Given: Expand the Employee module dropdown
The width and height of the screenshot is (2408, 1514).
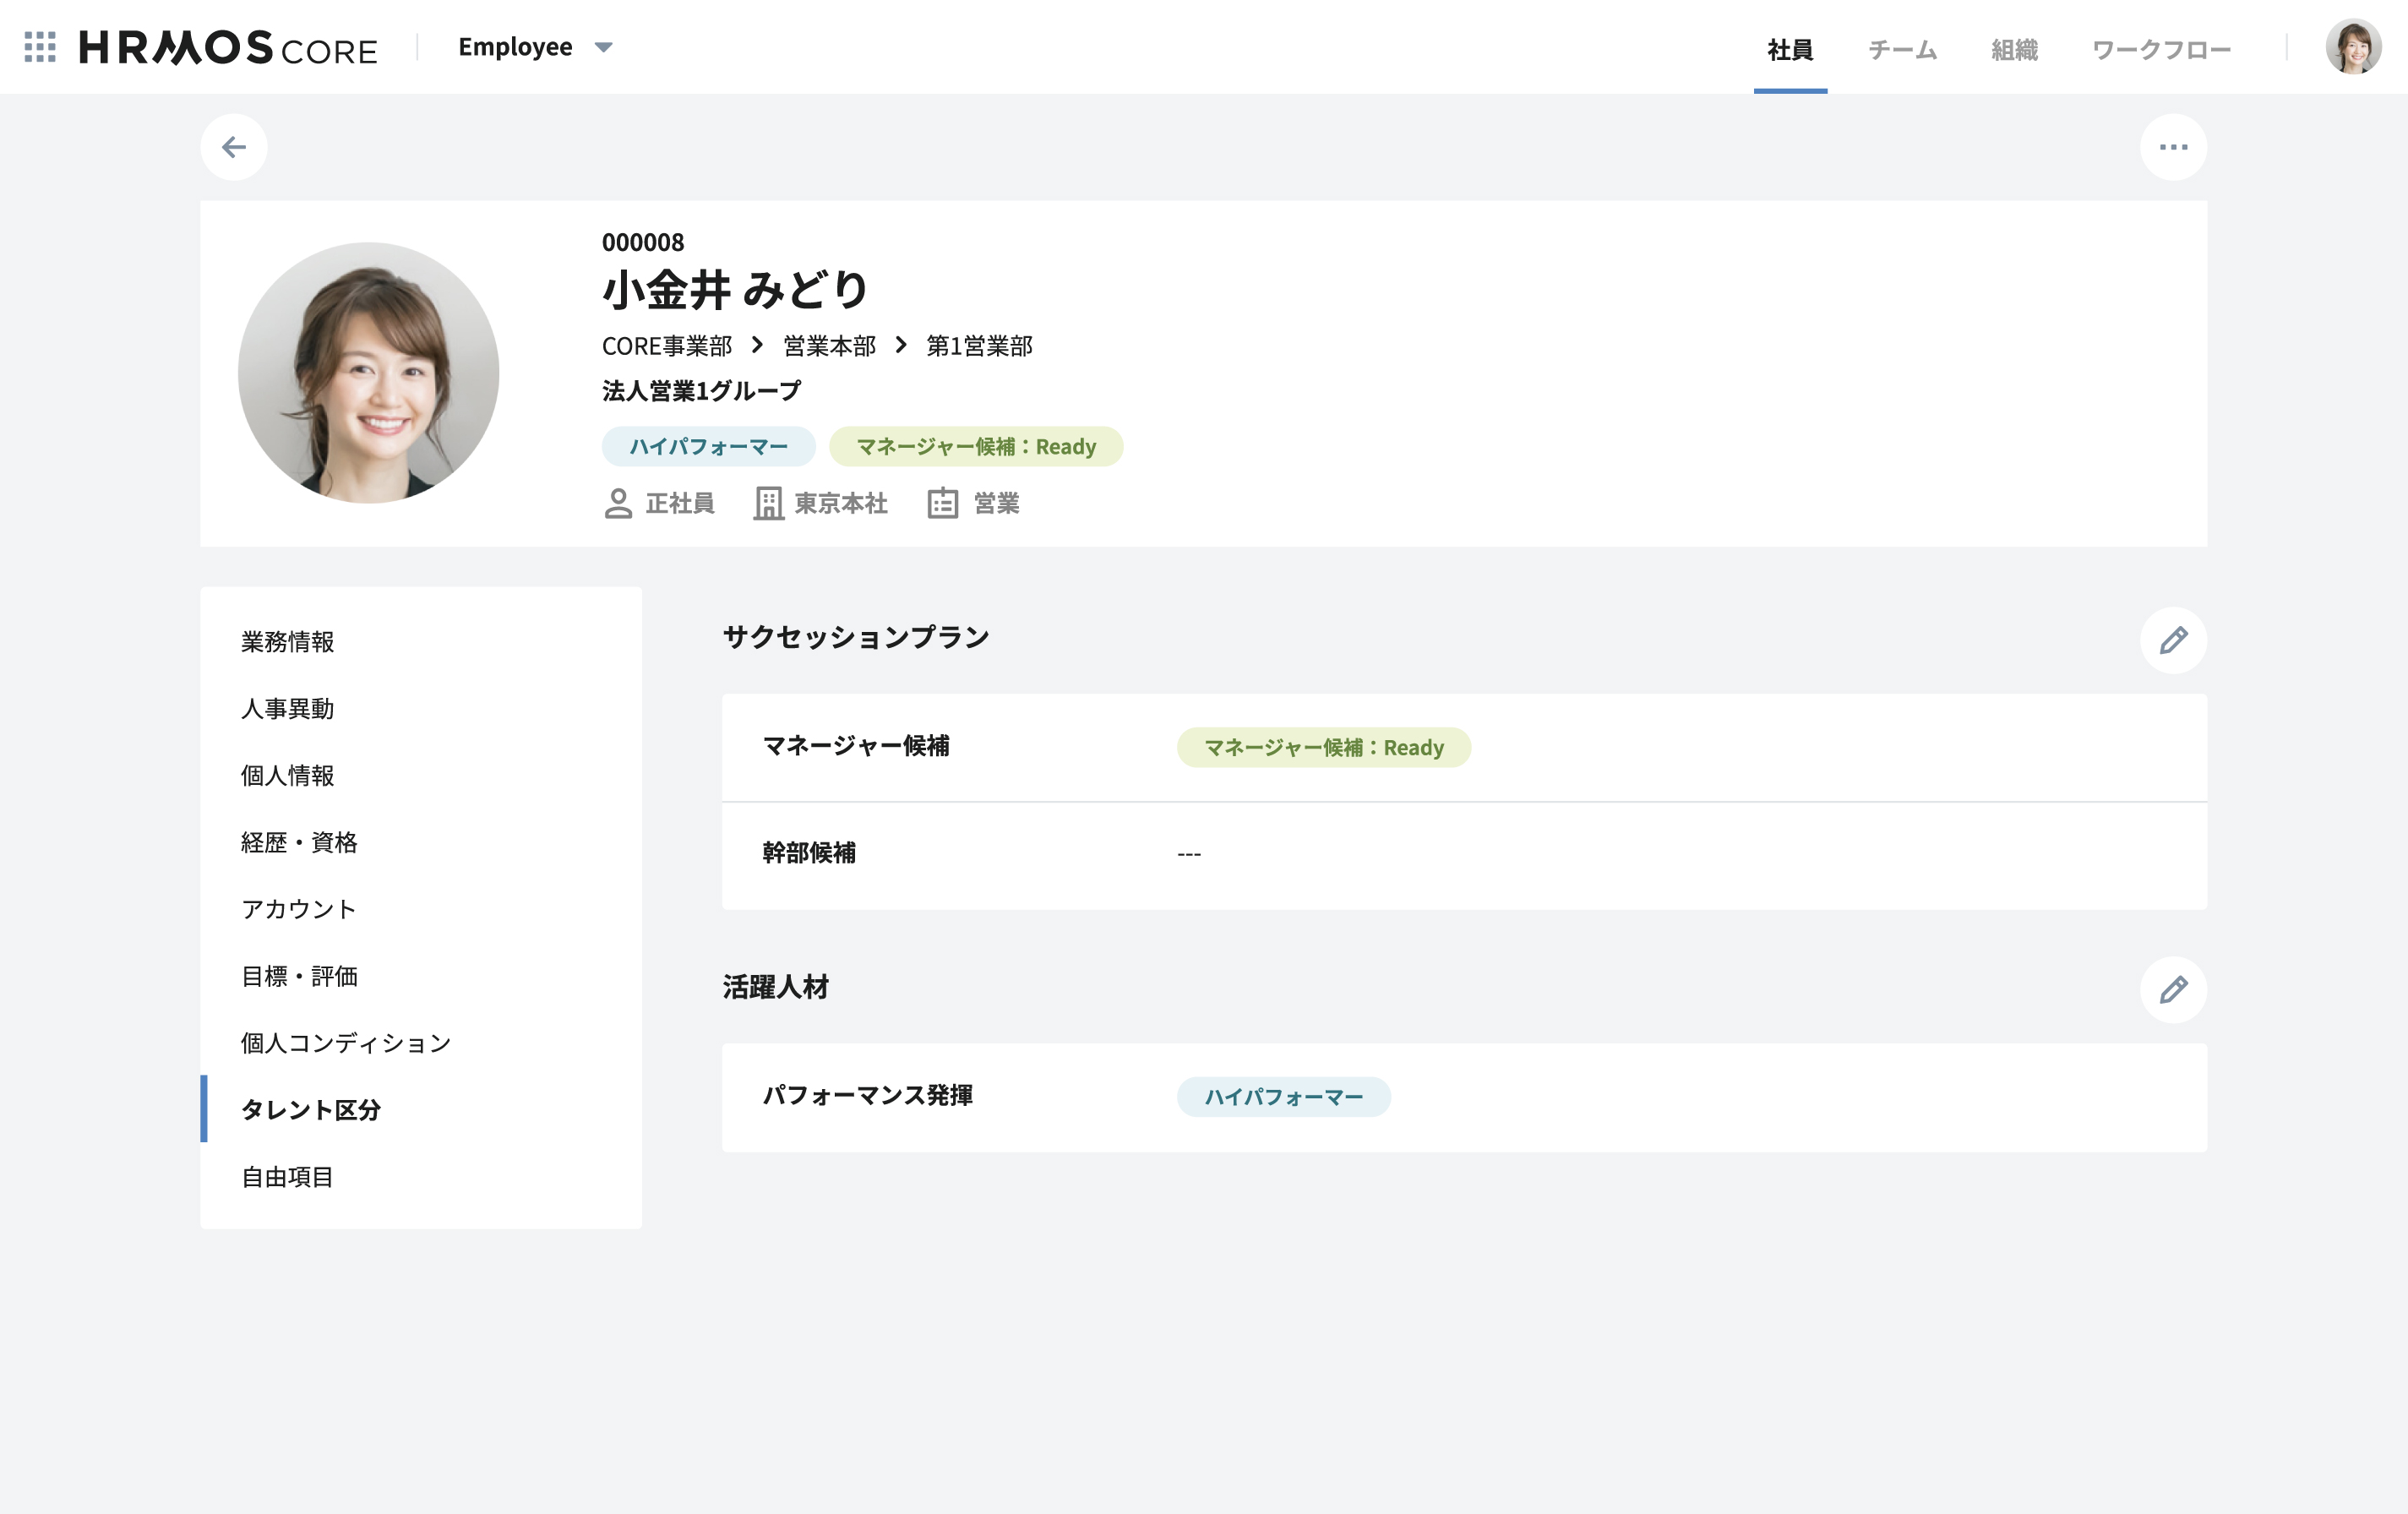Looking at the screenshot, I should coord(605,47).
